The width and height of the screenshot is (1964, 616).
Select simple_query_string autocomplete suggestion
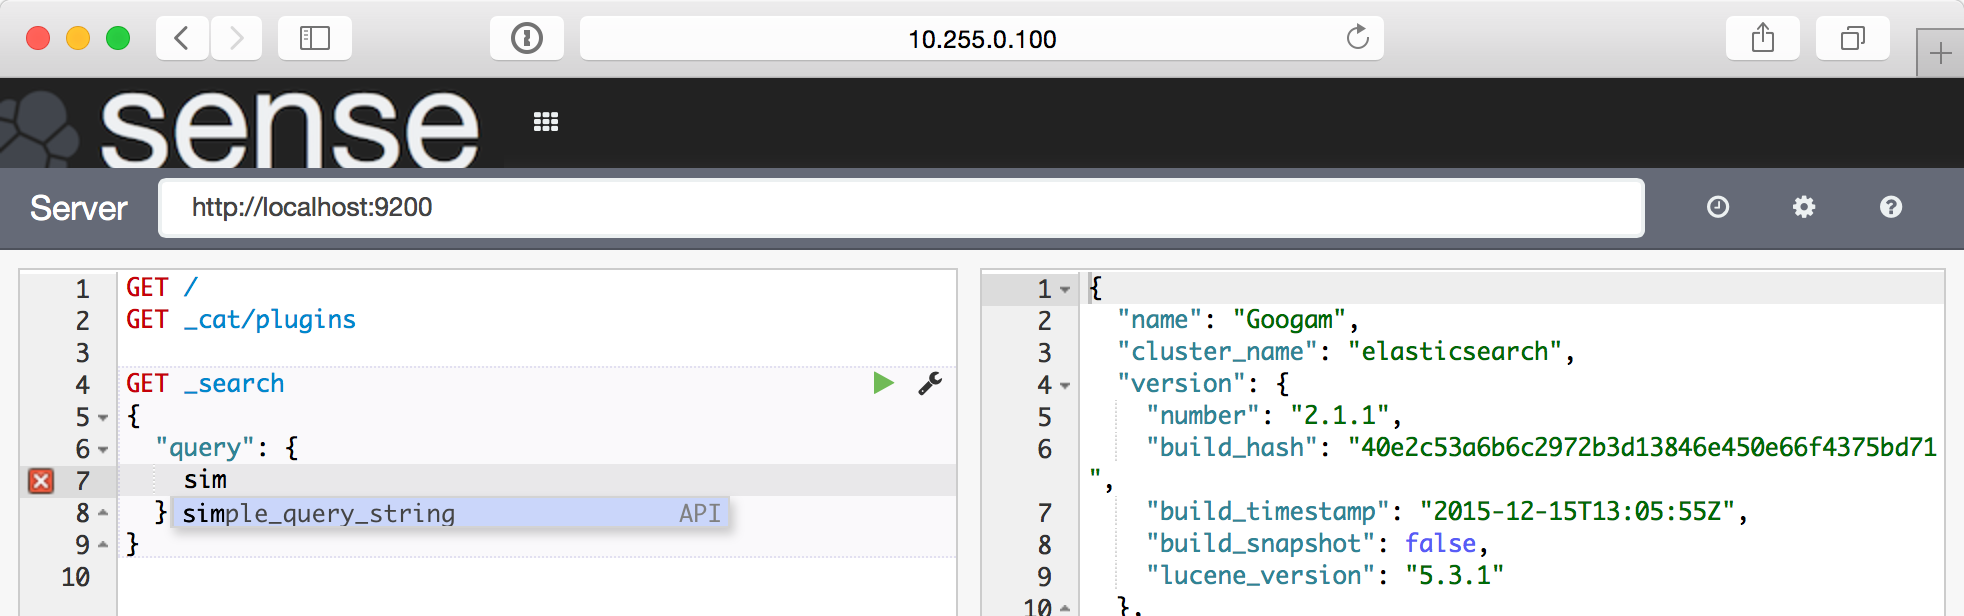click(x=450, y=514)
